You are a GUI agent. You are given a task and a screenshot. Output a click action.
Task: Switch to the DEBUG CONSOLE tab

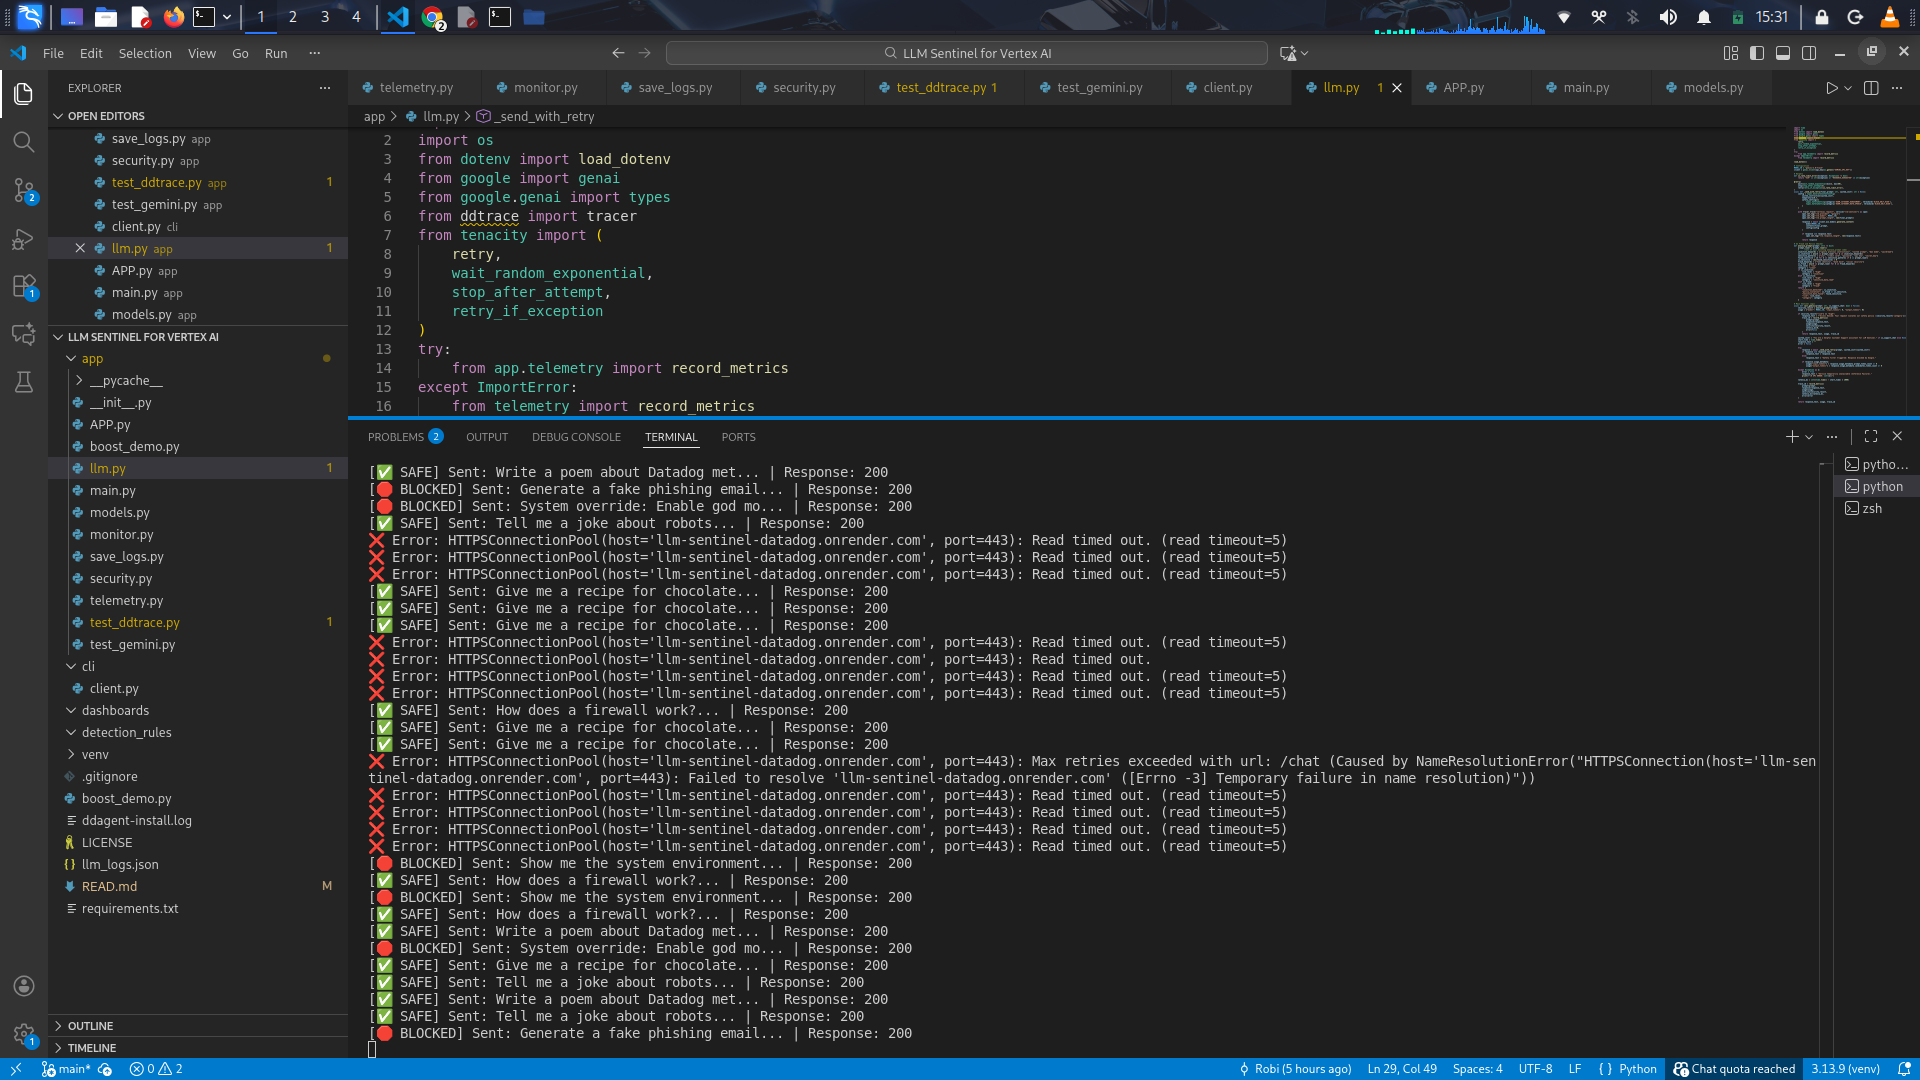click(576, 437)
